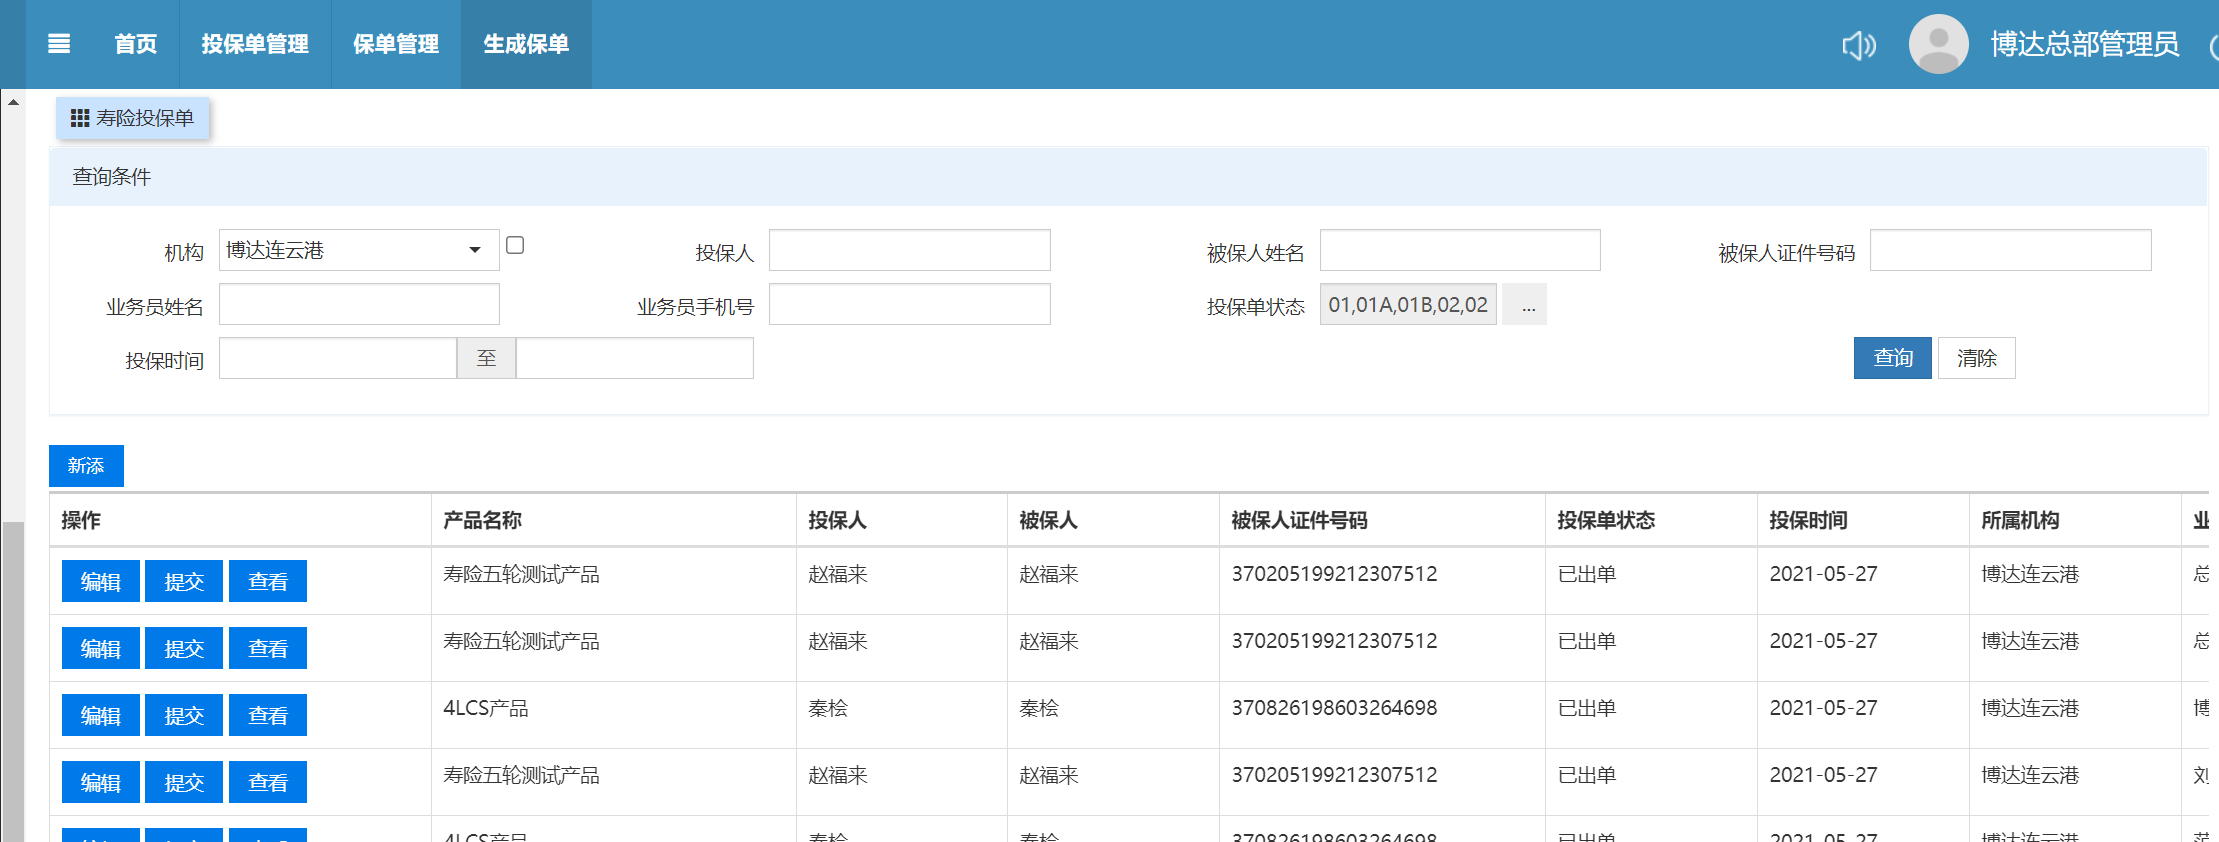Click the grid icon beside 寿险投保单
The height and width of the screenshot is (842, 2219).
[x=80, y=118]
